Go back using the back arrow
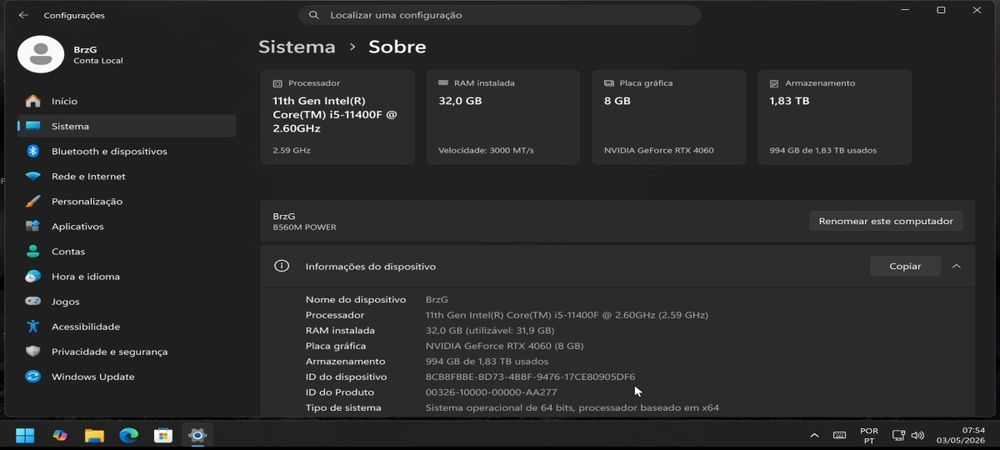 (24, 15)
